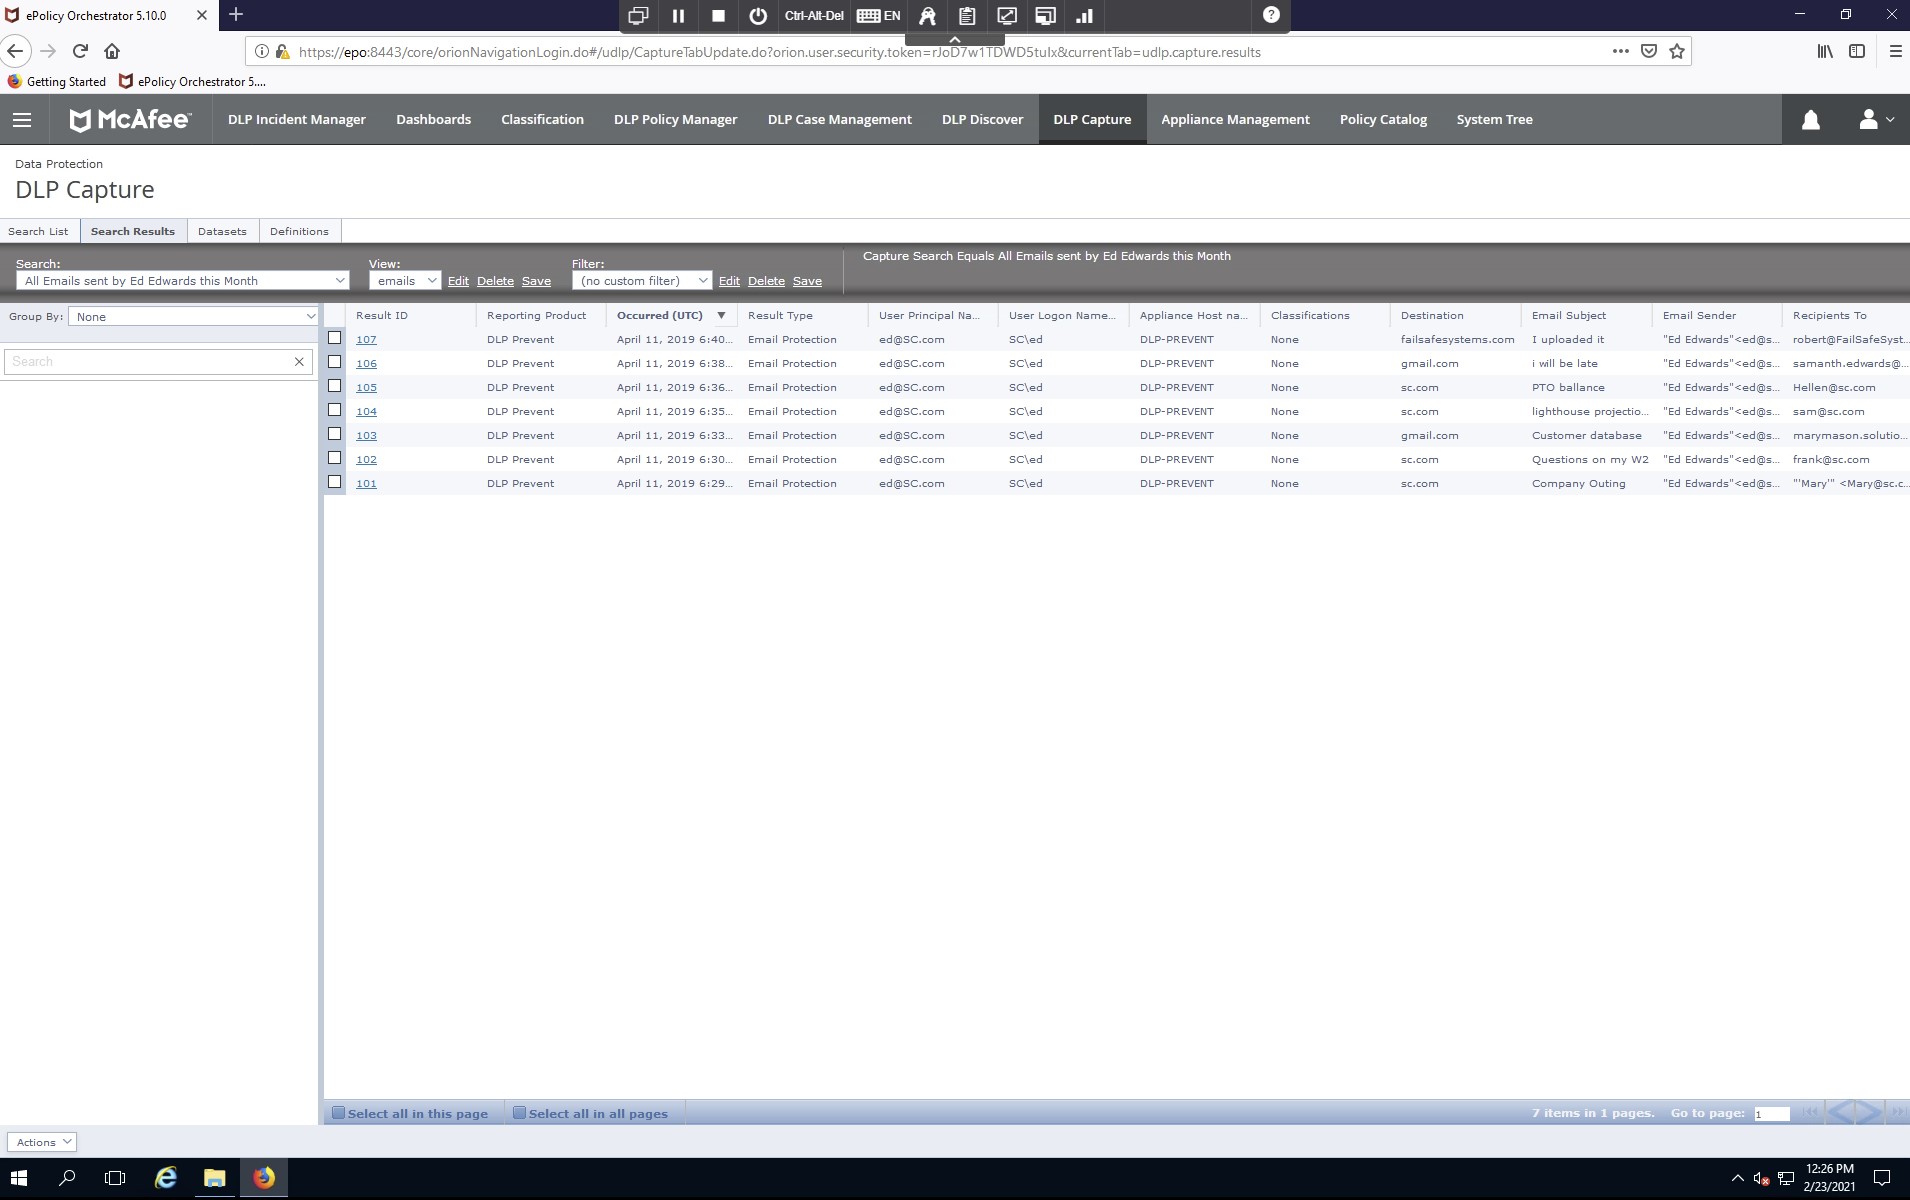Image resolution: width=1910 pixels, height=1200 pixels.
Task: Send Ctrl-Alt-Del to the remote machine
Action: [814, 16]
